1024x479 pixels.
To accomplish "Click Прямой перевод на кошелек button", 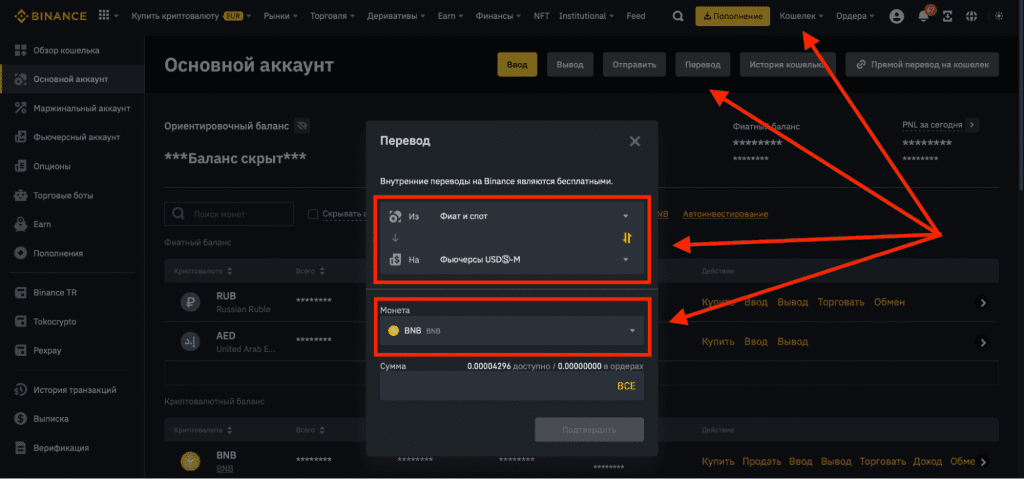I will pos(922,65).
